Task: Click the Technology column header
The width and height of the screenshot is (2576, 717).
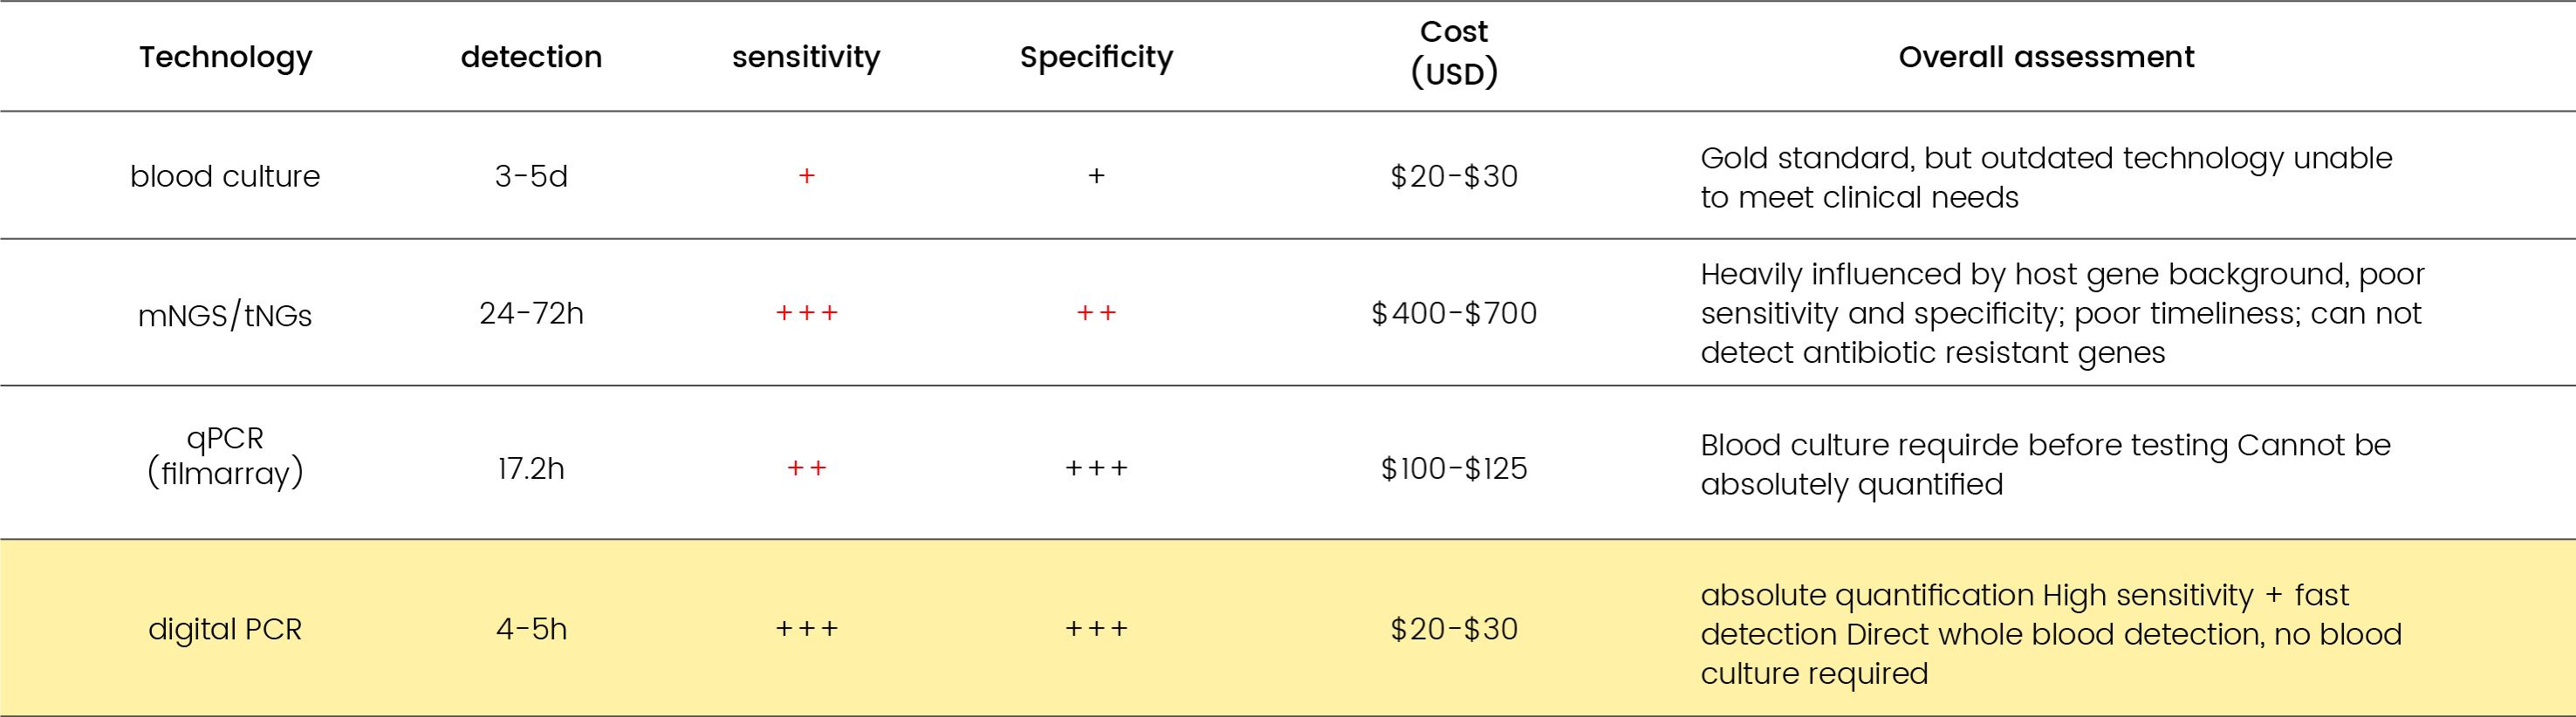Action: click(225, 57)
